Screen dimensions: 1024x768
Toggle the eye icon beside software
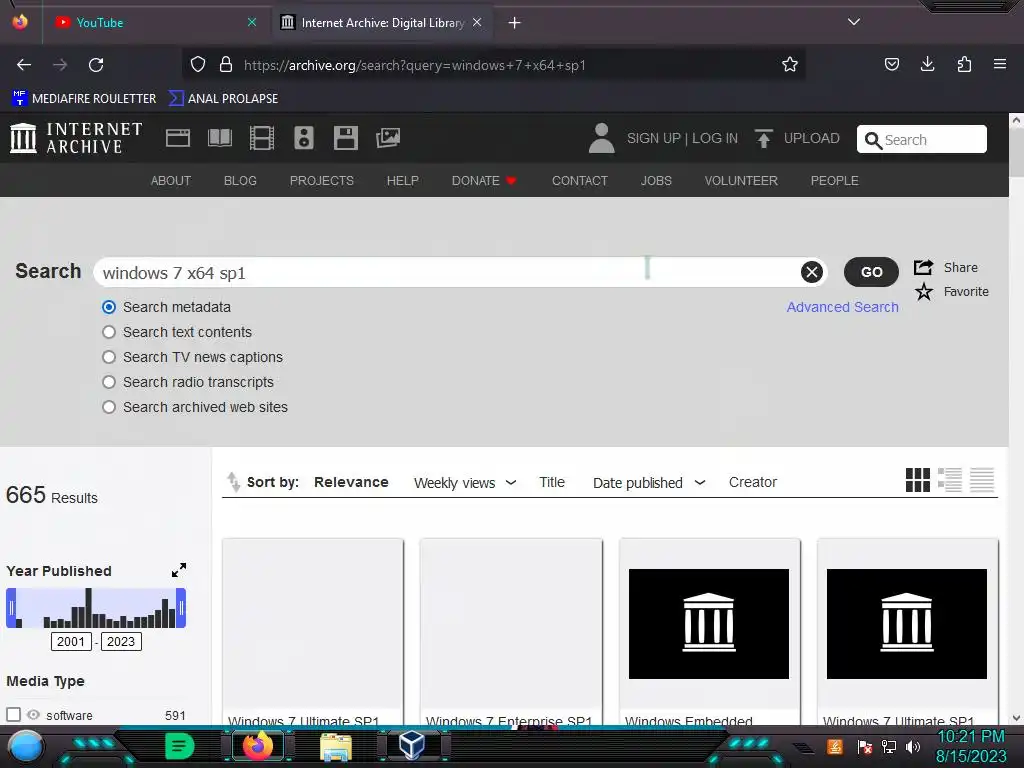coord(33,715)
